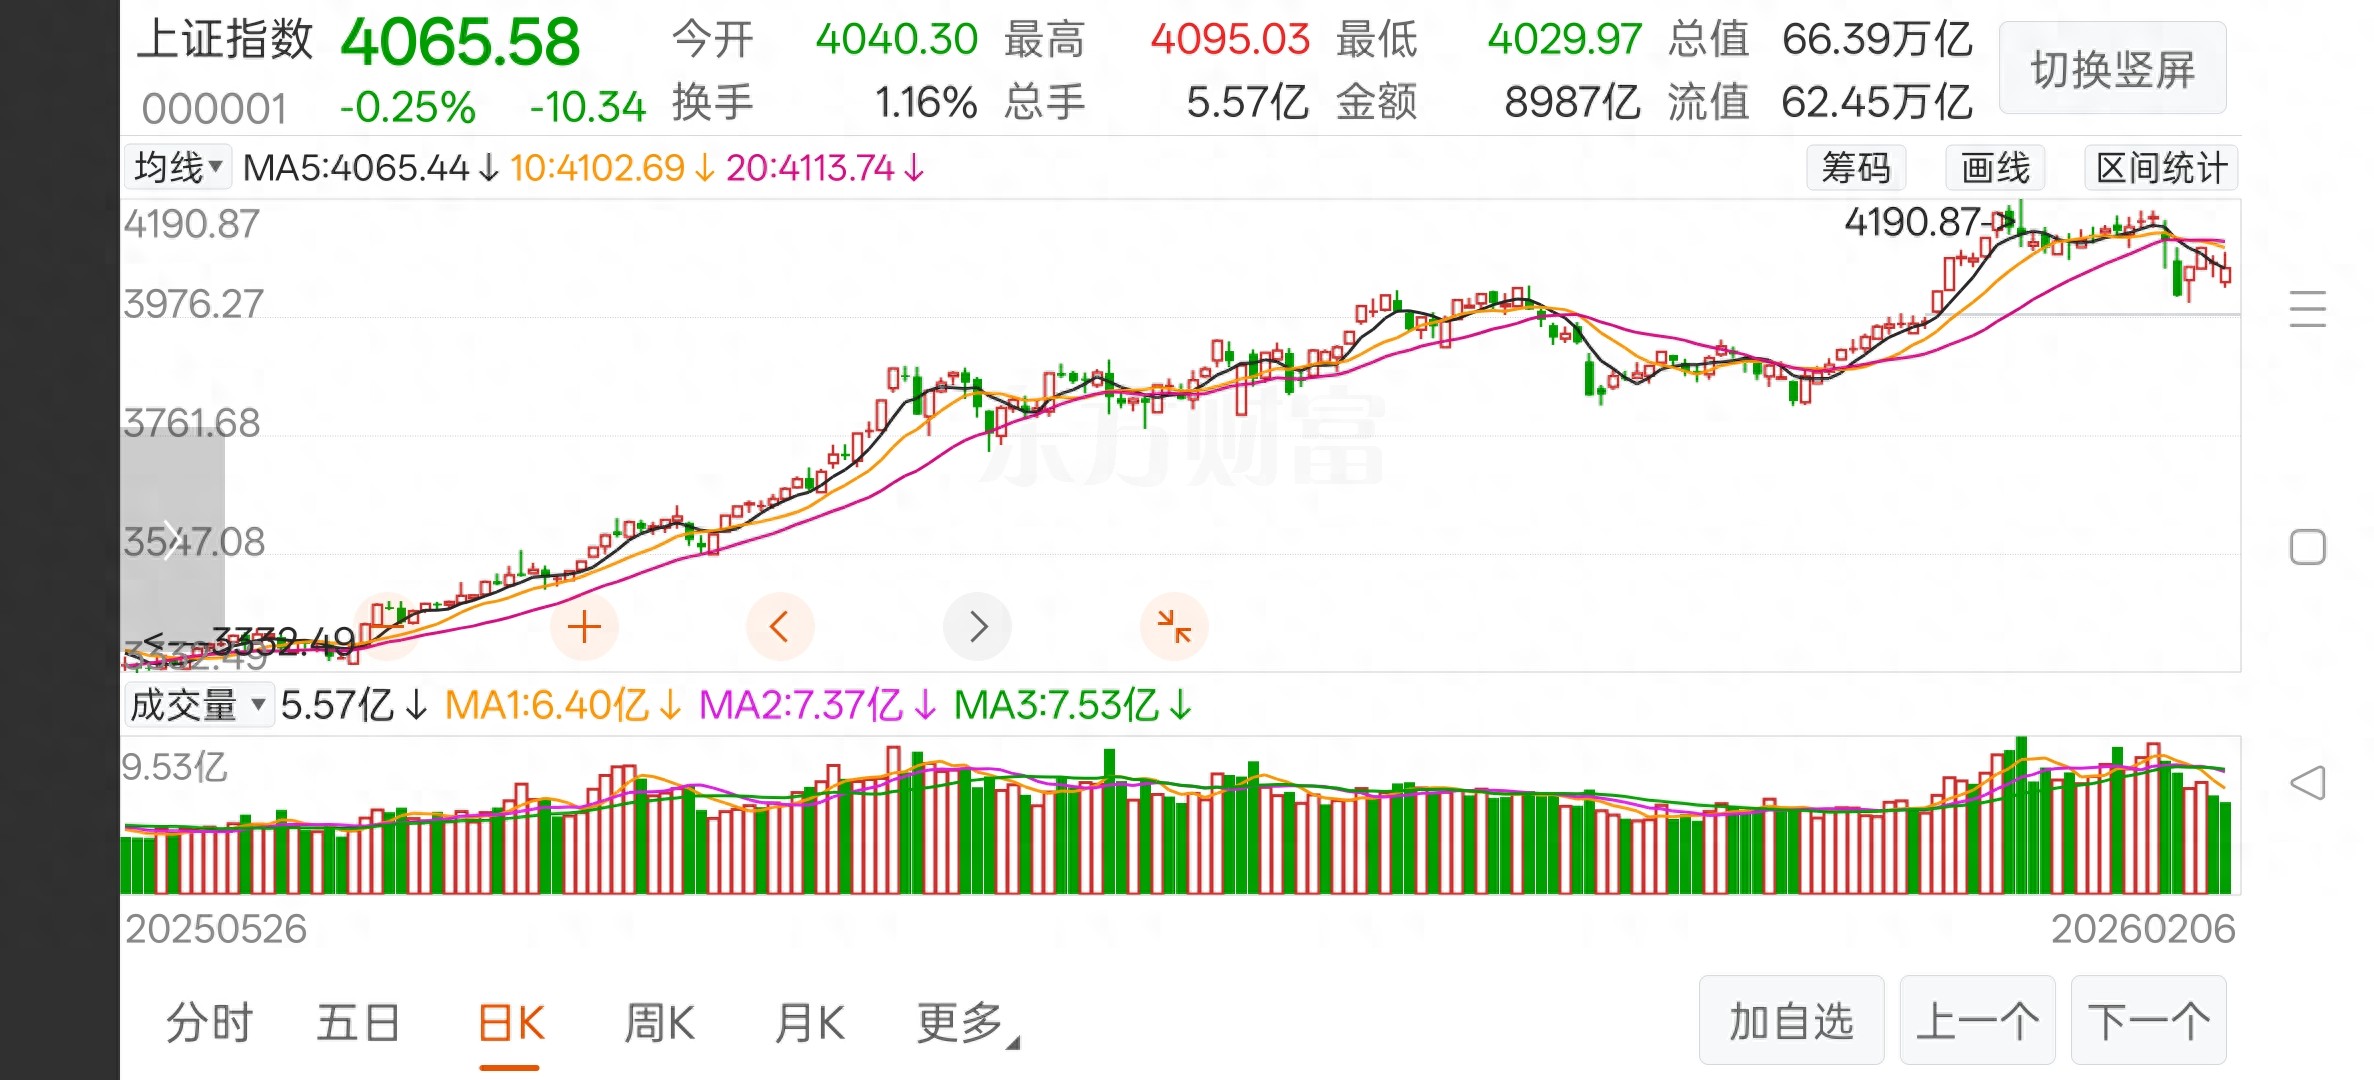Select the 筹码 chip distribution tool
Viewport: 2374px width, 1080px height.
[x=1856, y=168]
